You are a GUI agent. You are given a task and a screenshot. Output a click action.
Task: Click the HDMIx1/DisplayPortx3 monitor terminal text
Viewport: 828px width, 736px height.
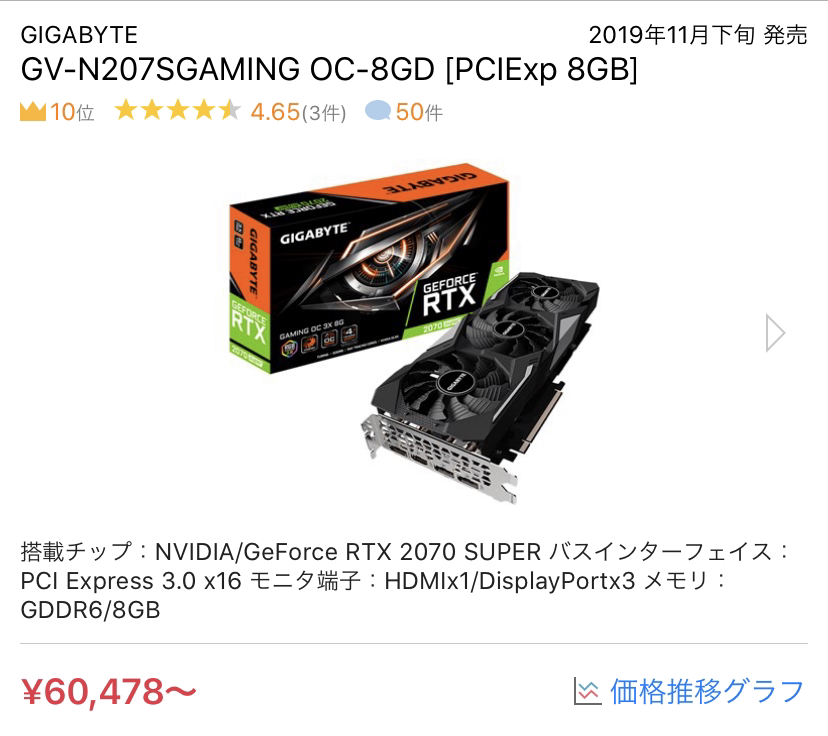[510, 581]
